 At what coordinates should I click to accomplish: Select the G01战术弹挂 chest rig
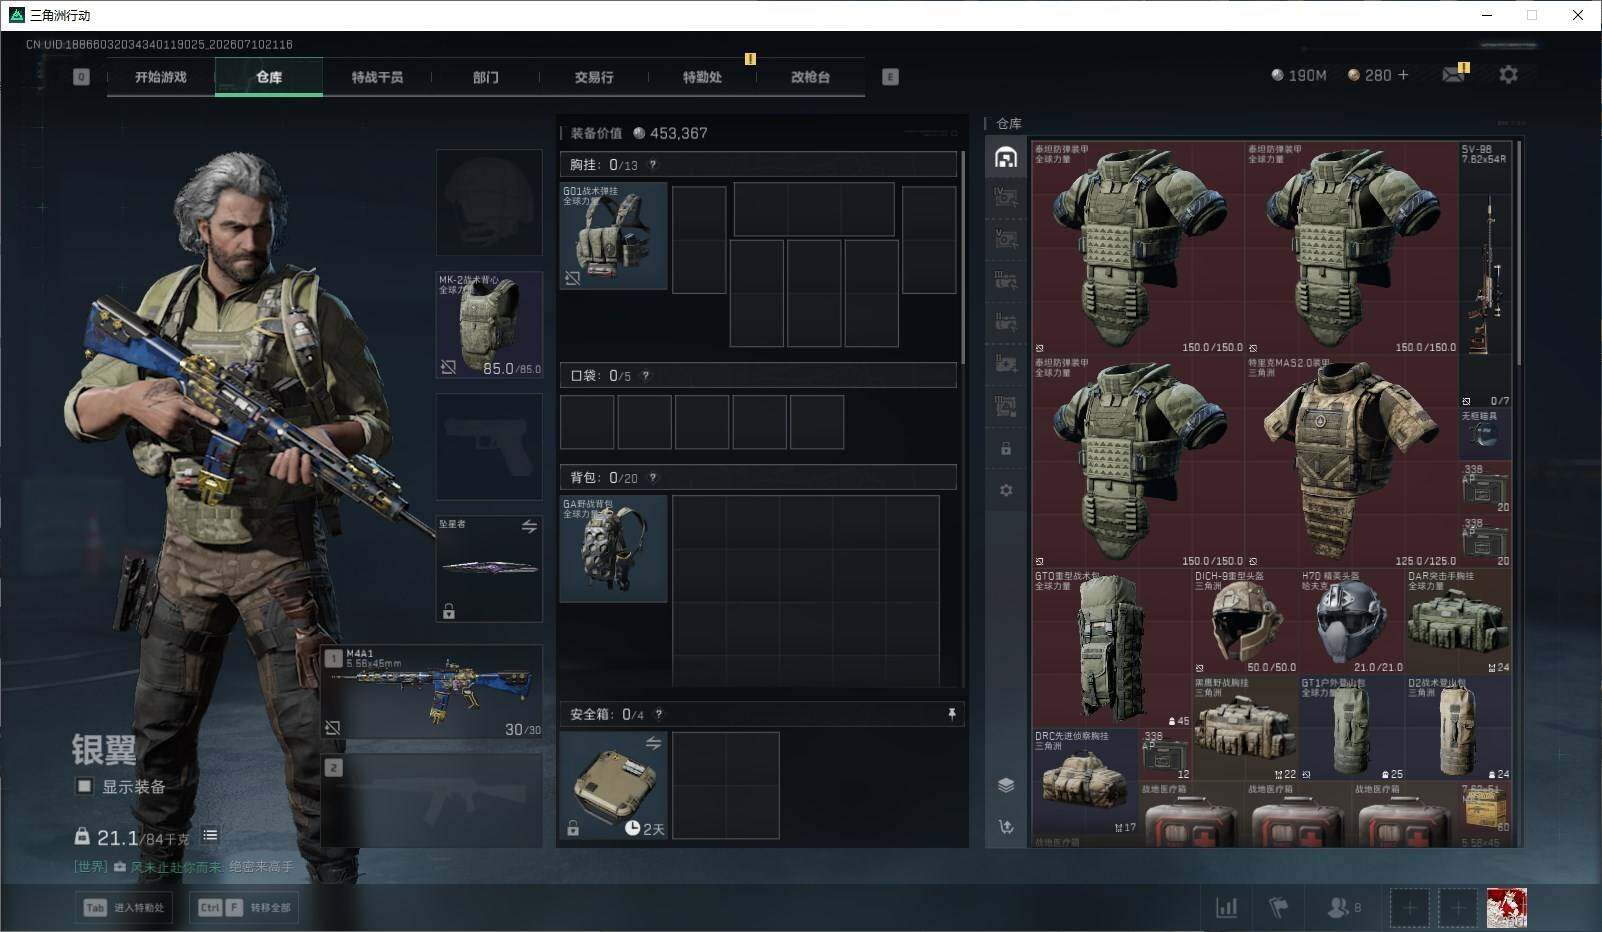(x=613, y=236)
